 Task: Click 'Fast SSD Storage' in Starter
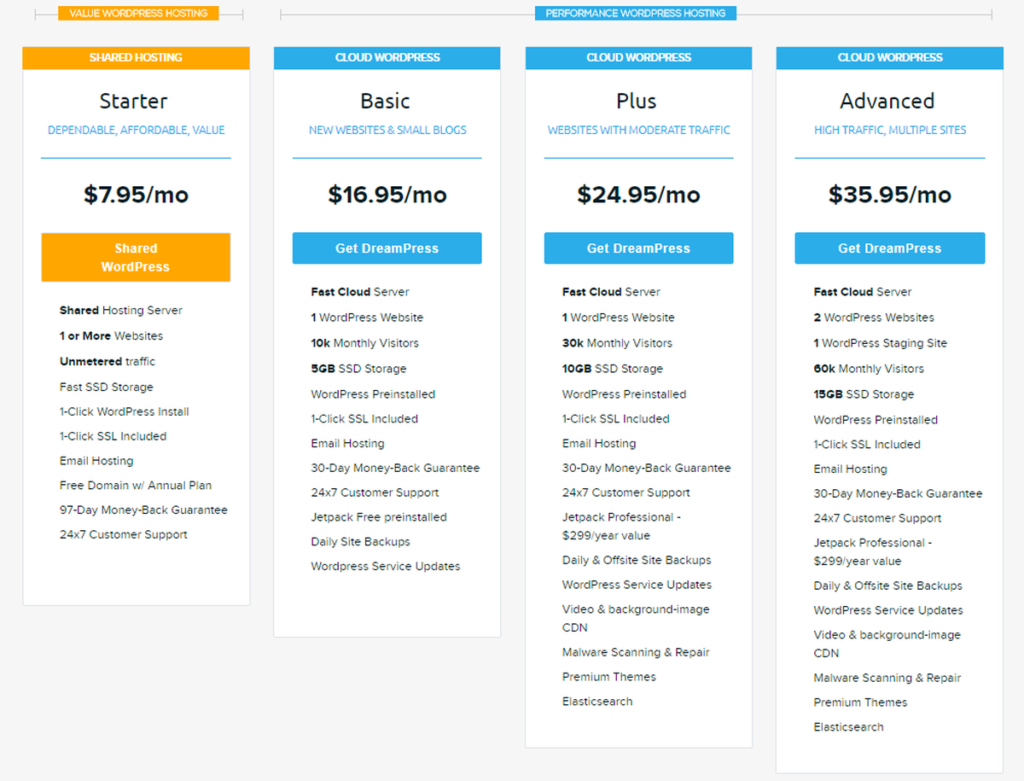(x=106, y=387)
